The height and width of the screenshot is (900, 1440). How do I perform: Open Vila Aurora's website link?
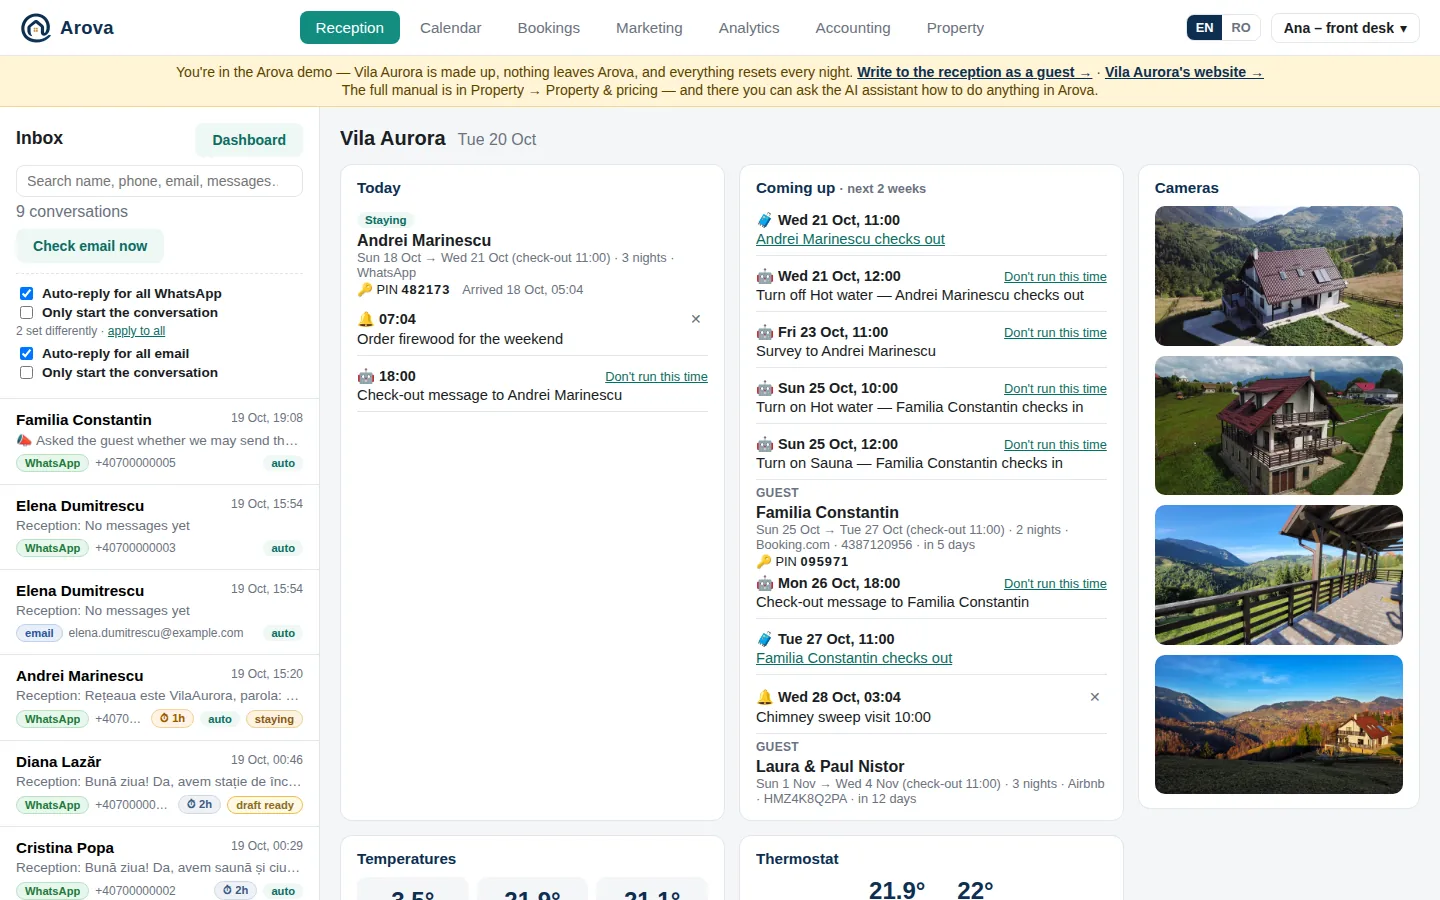tap(1184, 72)
